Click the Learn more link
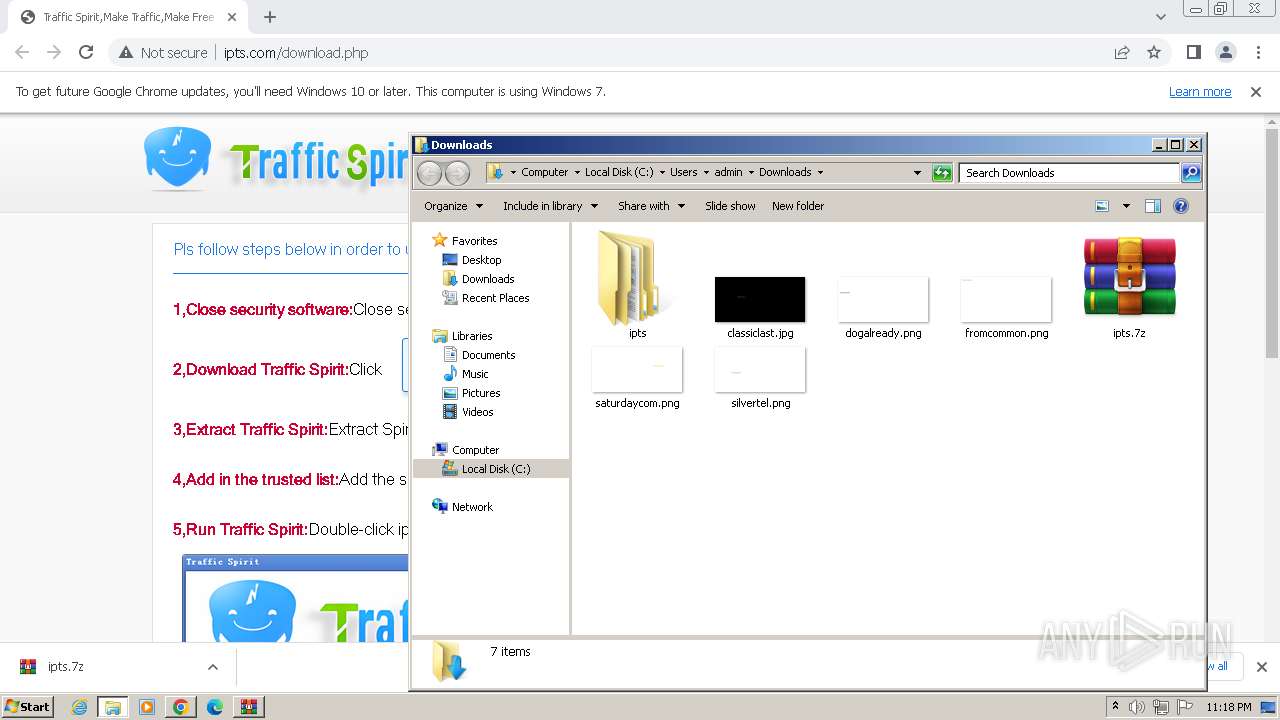Screen dimensions: 1280x720 (1200, 92)
